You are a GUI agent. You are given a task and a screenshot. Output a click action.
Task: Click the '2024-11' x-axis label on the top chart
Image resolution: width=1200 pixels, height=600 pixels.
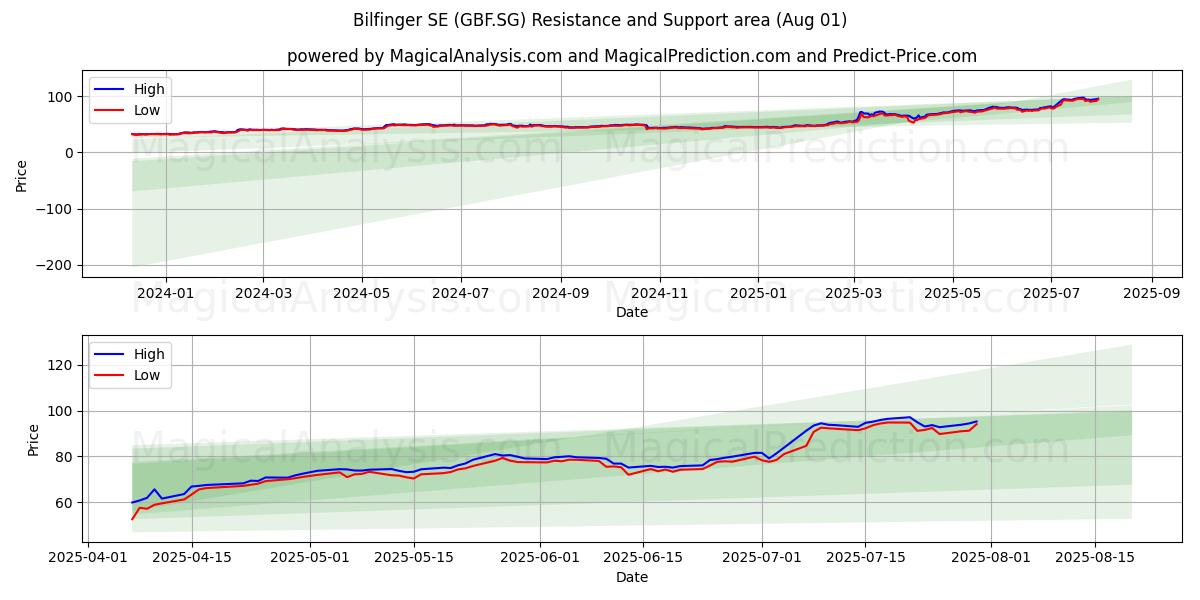659,293
